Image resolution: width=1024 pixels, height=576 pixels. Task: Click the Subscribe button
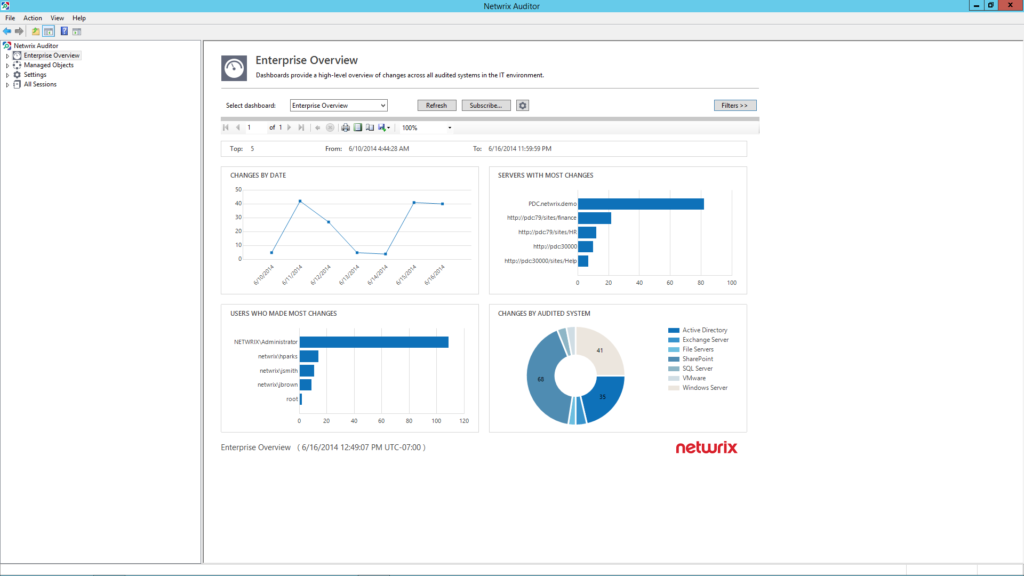pyautogui.click(x=489, y=104)
